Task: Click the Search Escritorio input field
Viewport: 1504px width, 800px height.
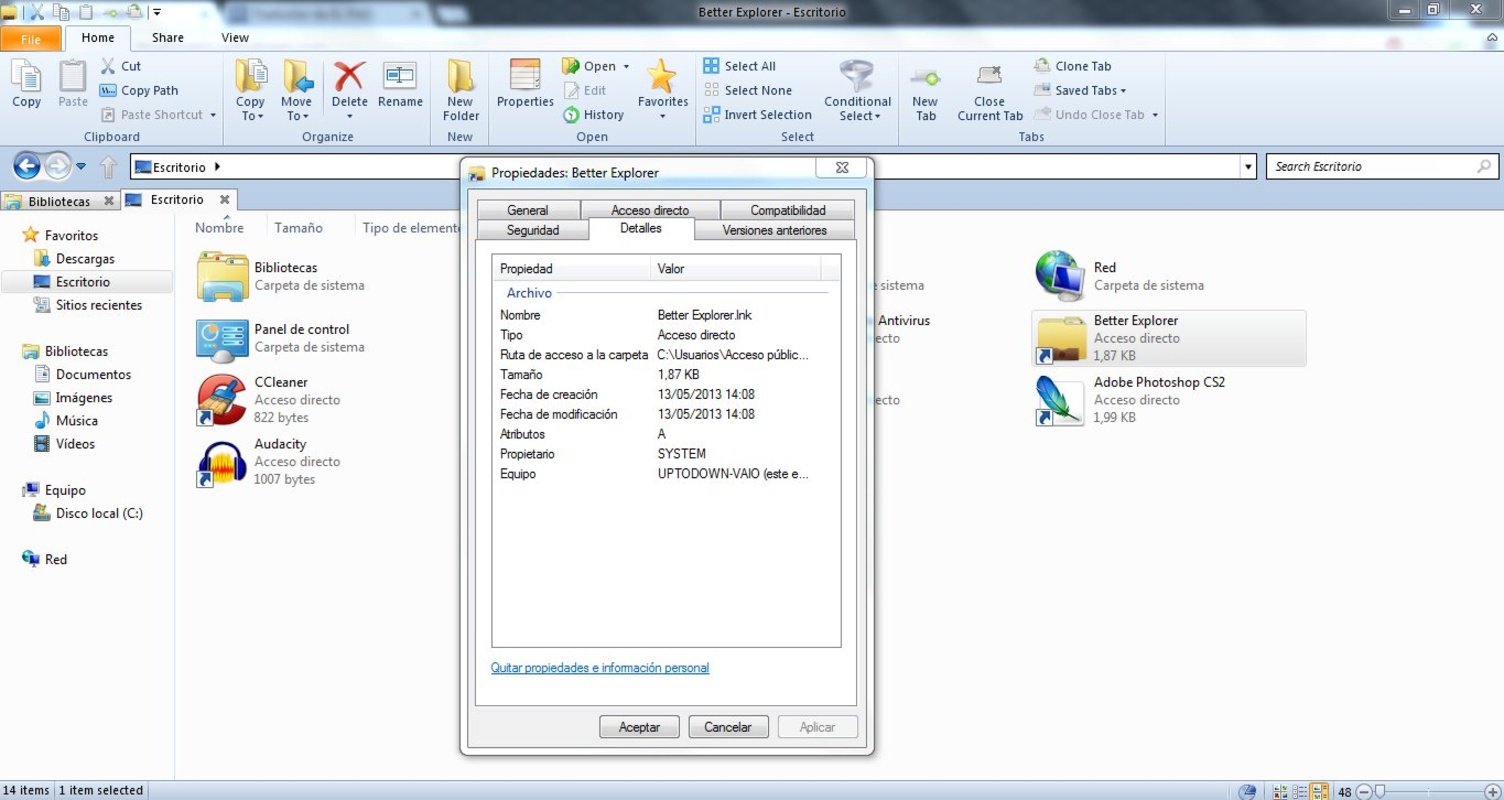Action: (x=1370, y=167)
